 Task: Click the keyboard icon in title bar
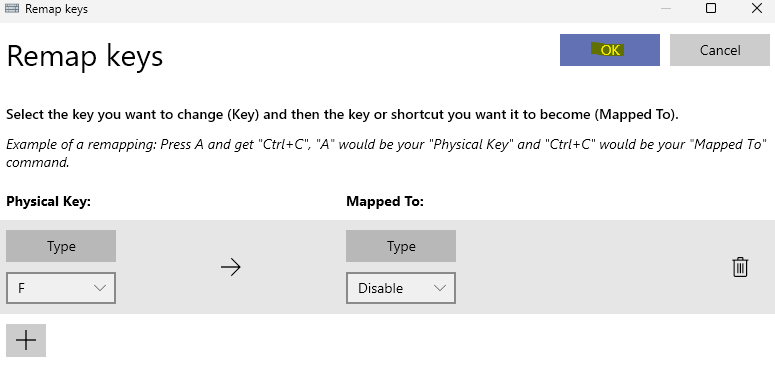(12, 8)
